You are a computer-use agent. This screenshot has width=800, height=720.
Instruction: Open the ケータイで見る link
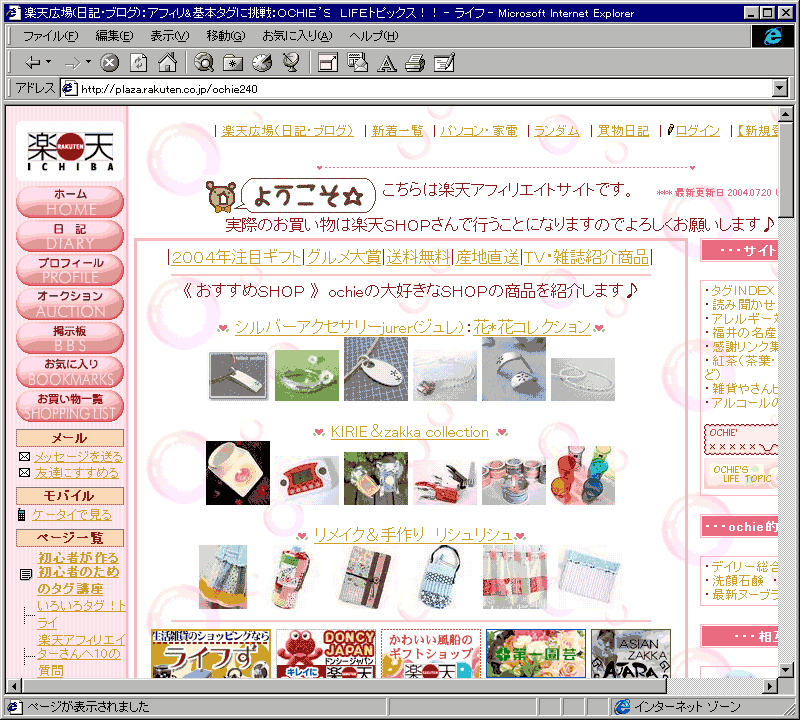[x=72, y=514]
